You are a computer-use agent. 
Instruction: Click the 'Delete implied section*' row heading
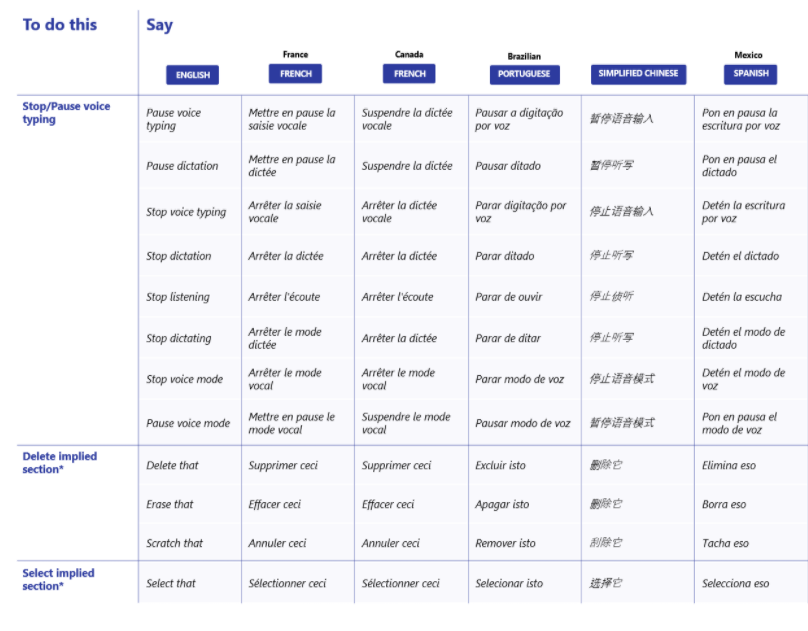point(59,462)
